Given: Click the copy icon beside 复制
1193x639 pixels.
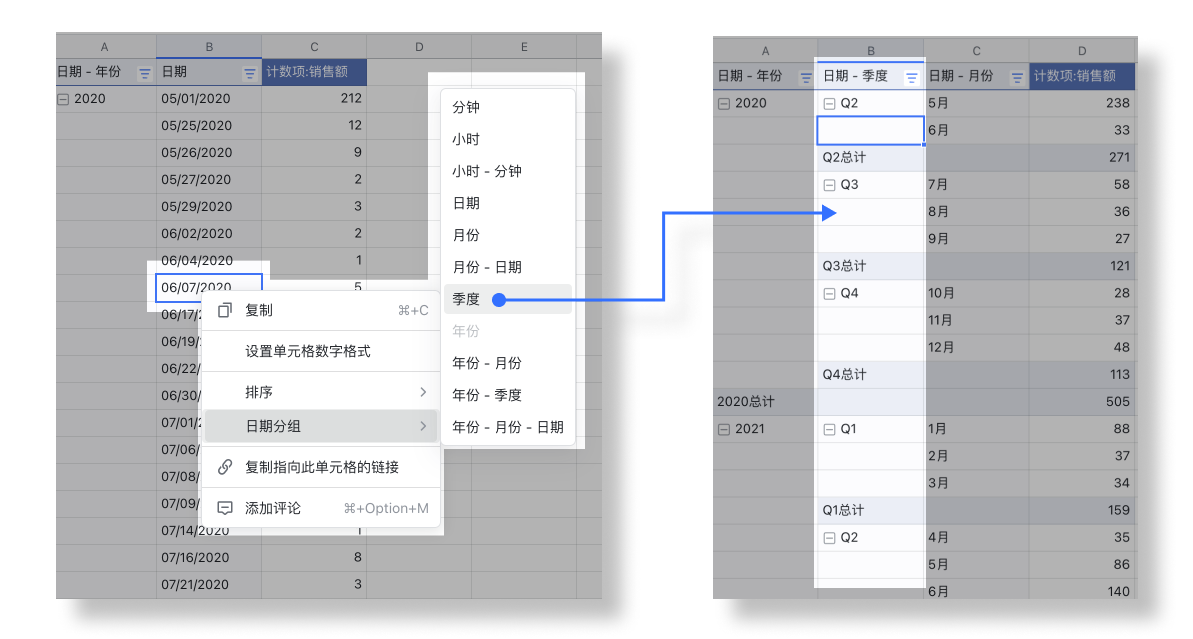Looking at the screenshot, I should click(225, 310).
